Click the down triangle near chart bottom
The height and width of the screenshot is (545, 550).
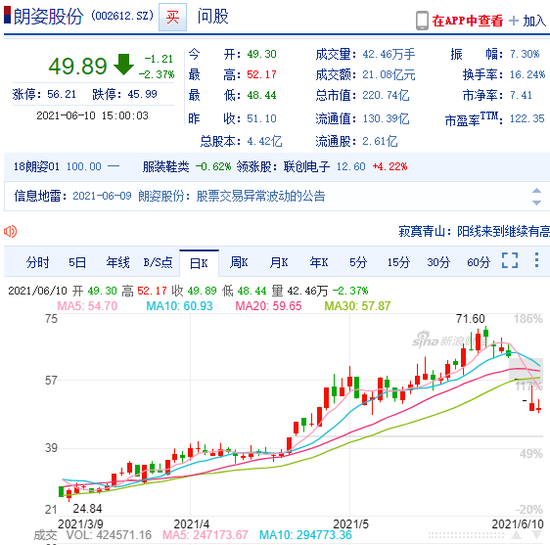537,535
